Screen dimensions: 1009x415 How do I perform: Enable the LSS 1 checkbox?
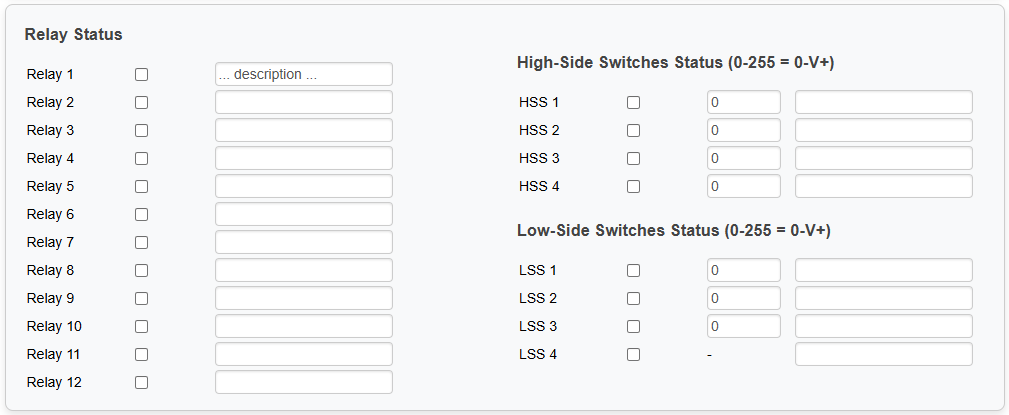[x=633, y=270]
